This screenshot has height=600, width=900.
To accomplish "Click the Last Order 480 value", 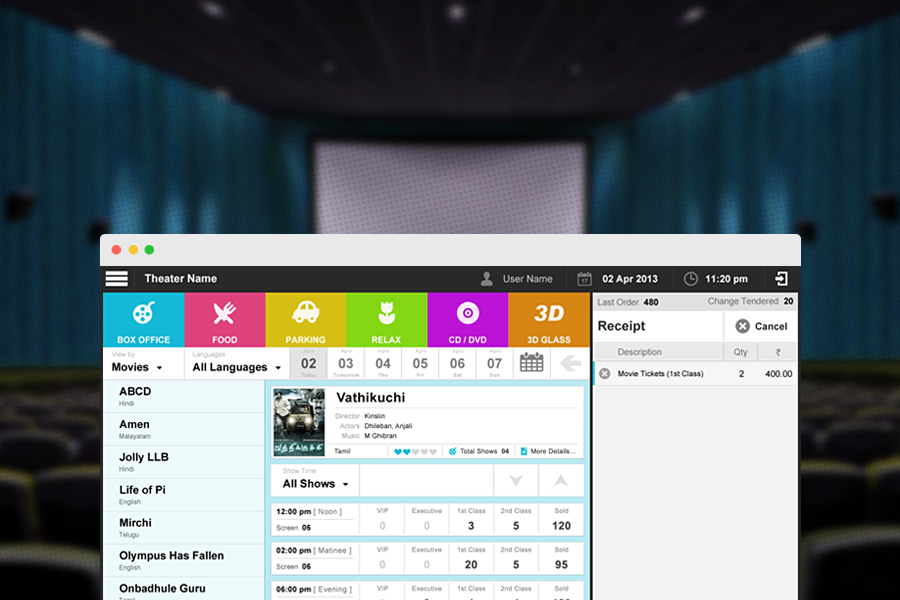I will pyautogui.click(x=651, y=302).
